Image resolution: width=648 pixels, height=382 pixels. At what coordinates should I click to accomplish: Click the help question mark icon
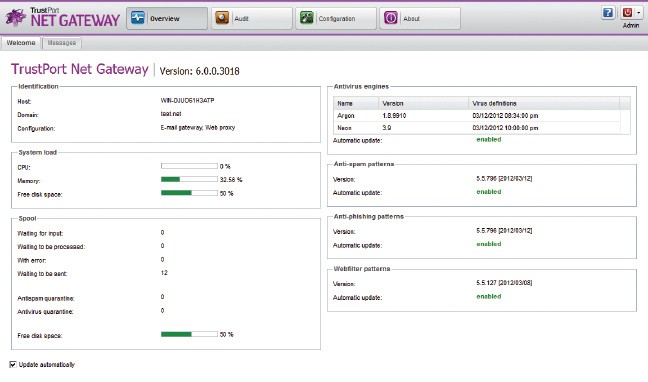point(608,12)
